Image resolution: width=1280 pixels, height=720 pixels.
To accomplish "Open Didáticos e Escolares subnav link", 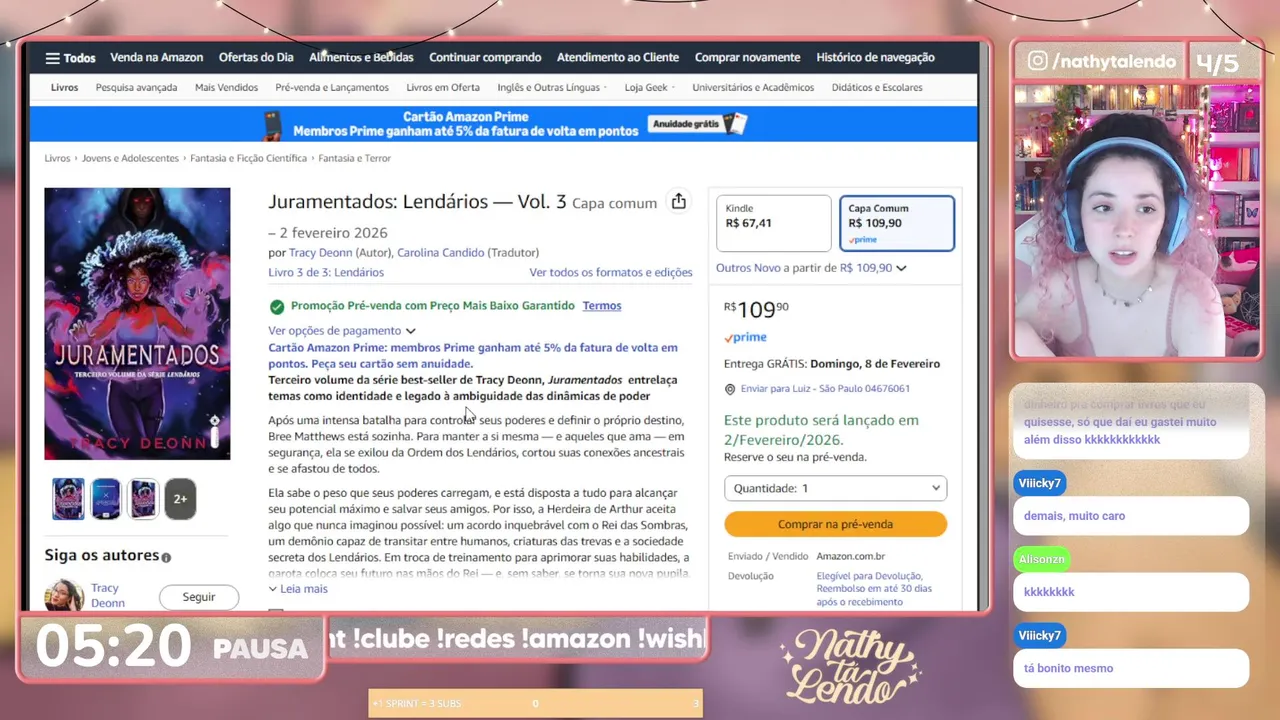I will pos(877,88).
